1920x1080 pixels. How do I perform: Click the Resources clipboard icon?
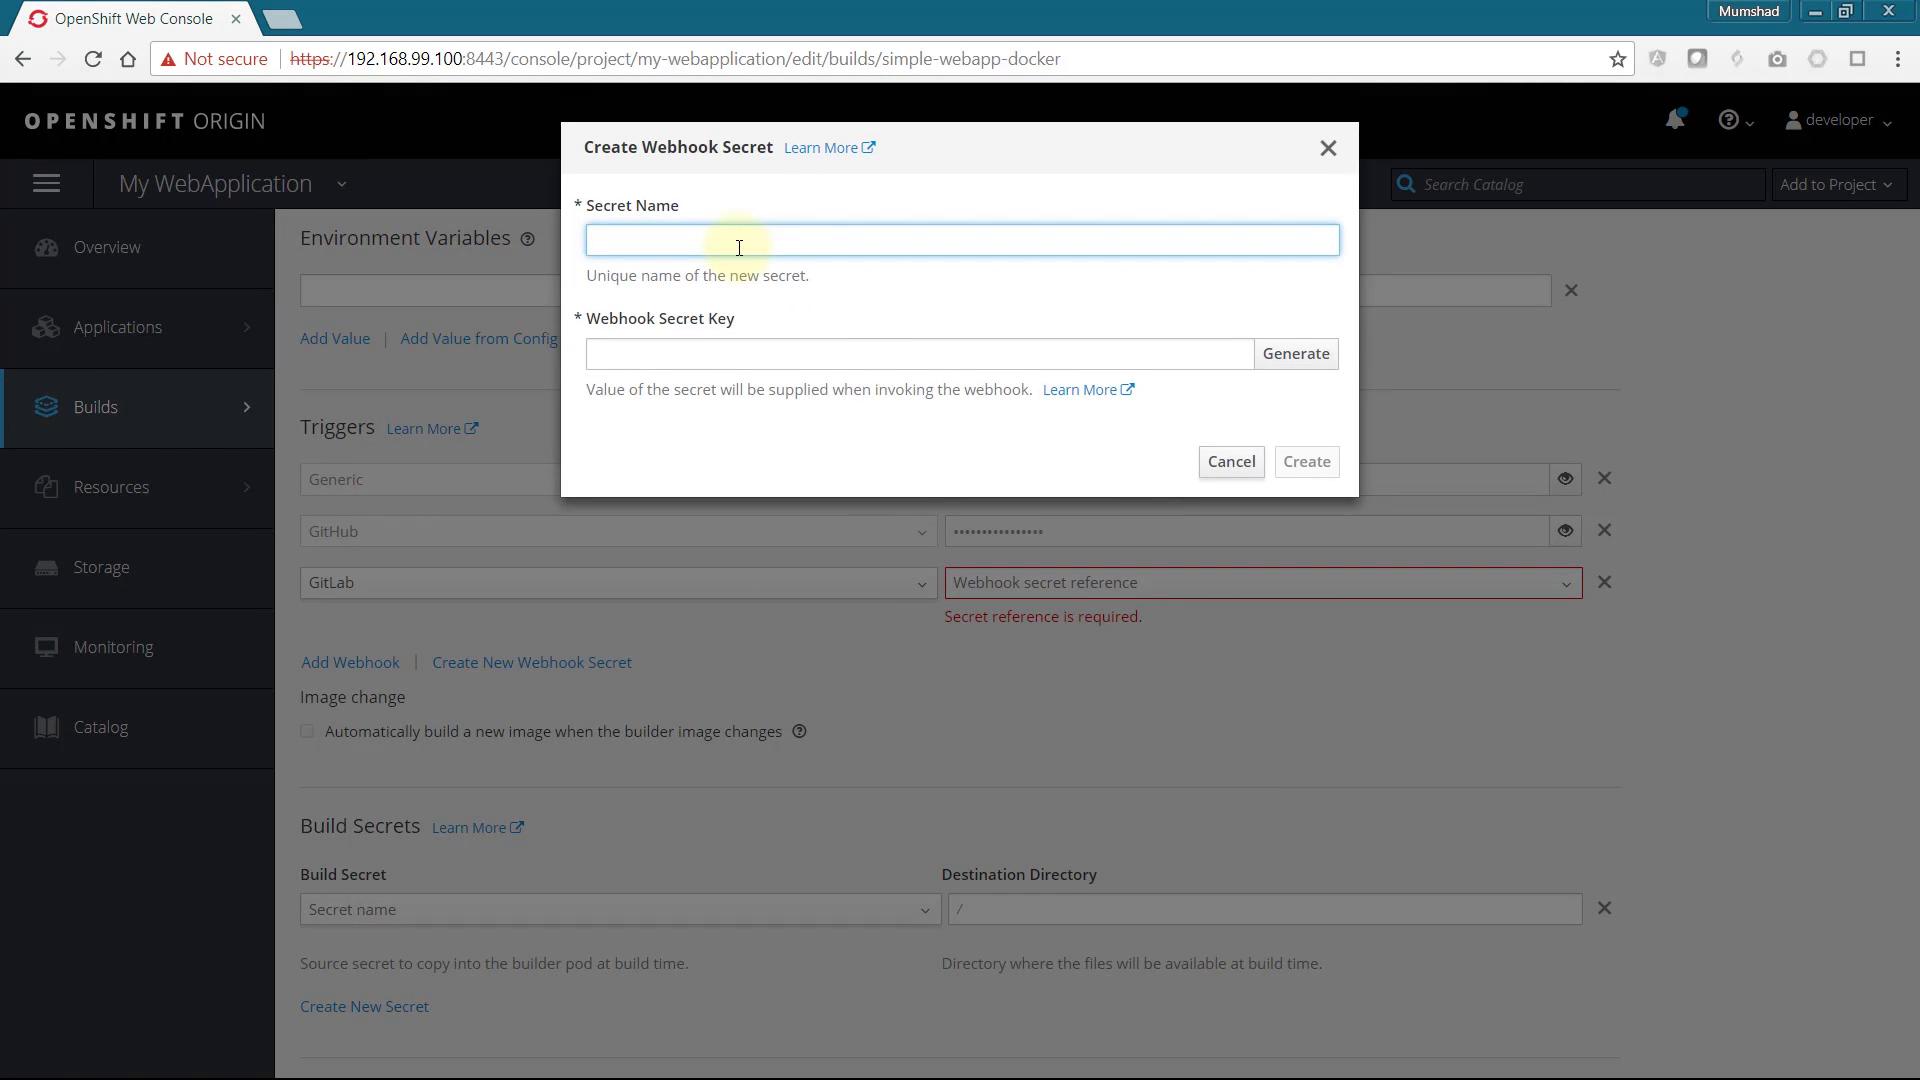46,487
